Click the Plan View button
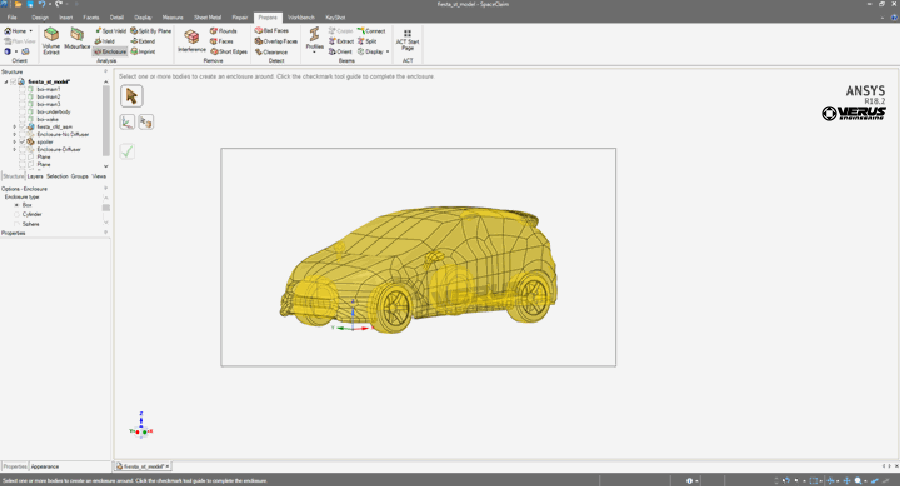Image resolution: width=900 pixels, height=486 pixels. pos(20,41)
